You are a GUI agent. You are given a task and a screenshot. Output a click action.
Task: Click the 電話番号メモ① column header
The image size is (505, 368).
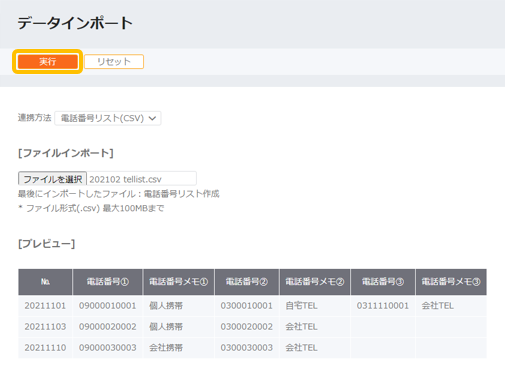(x=178, y=282)
